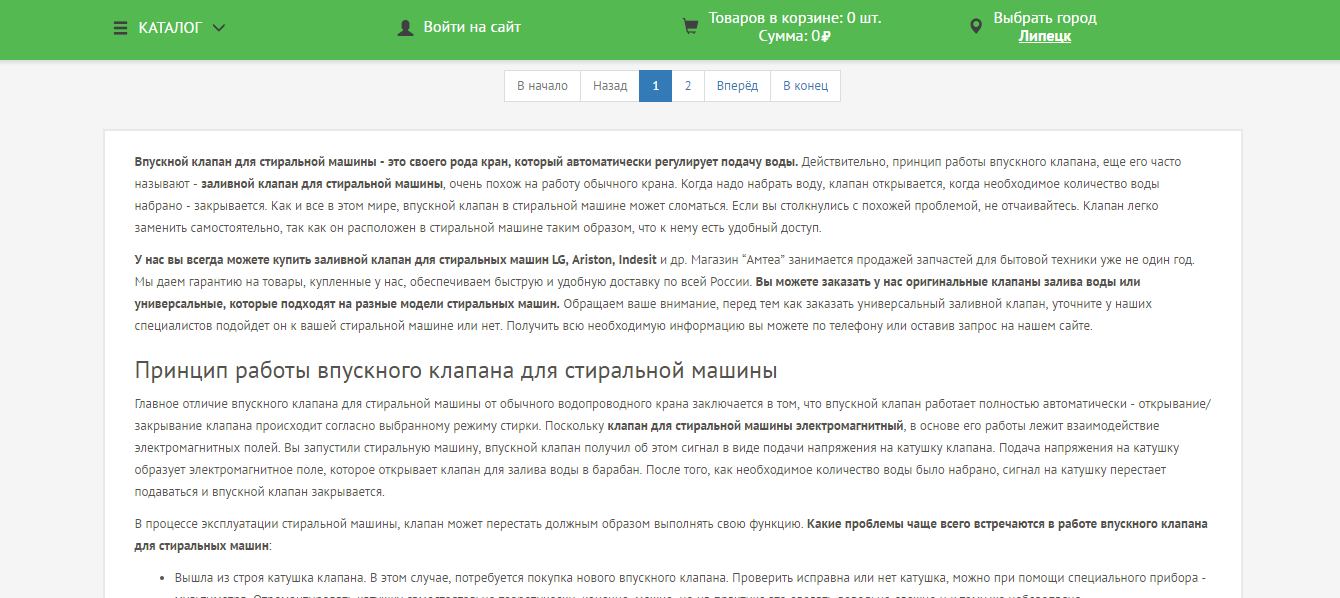Viewport: 1340px width, 598px height.
Task: Click the Выбрать город option
Action: (1044, 17)
